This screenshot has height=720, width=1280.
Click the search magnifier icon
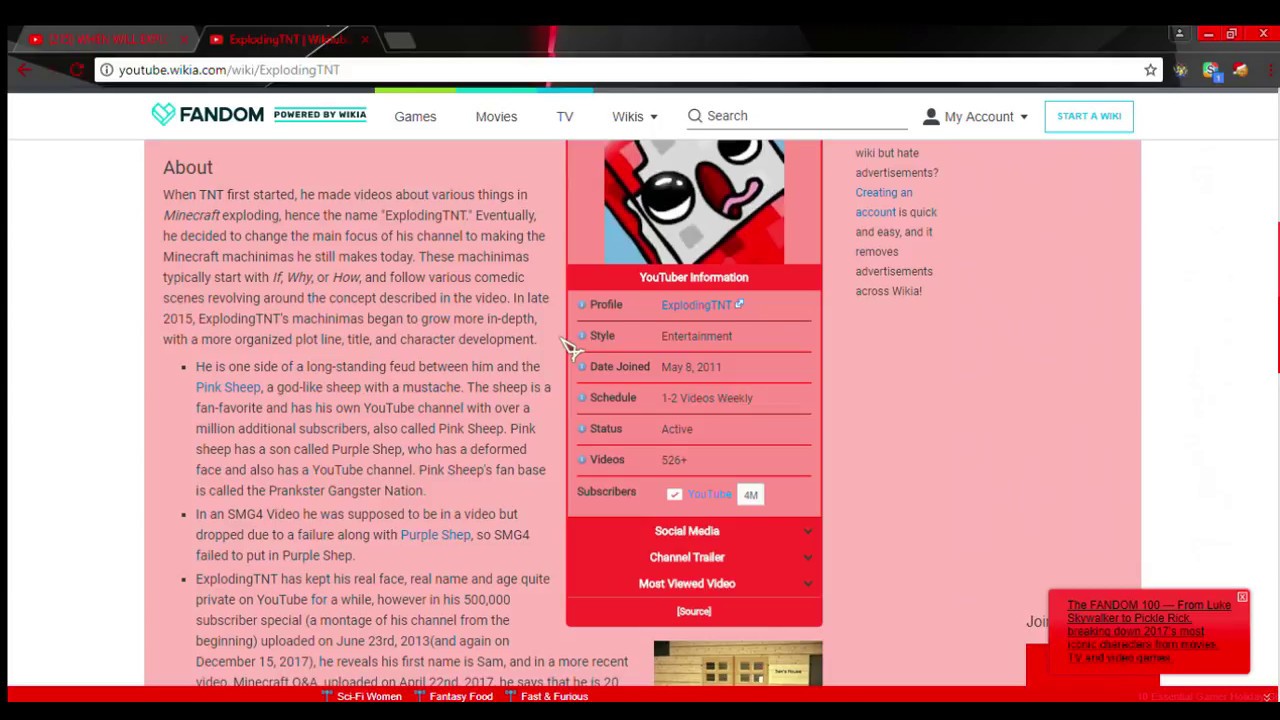(695, 116)
